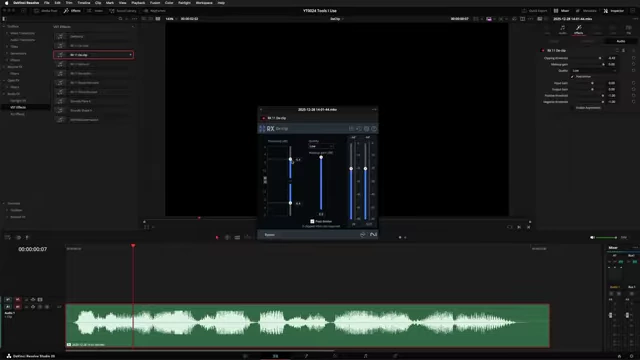The width and height of the screenshot is (640, 360).
Task: Expand the Favorites section
Action: (4, 203)
